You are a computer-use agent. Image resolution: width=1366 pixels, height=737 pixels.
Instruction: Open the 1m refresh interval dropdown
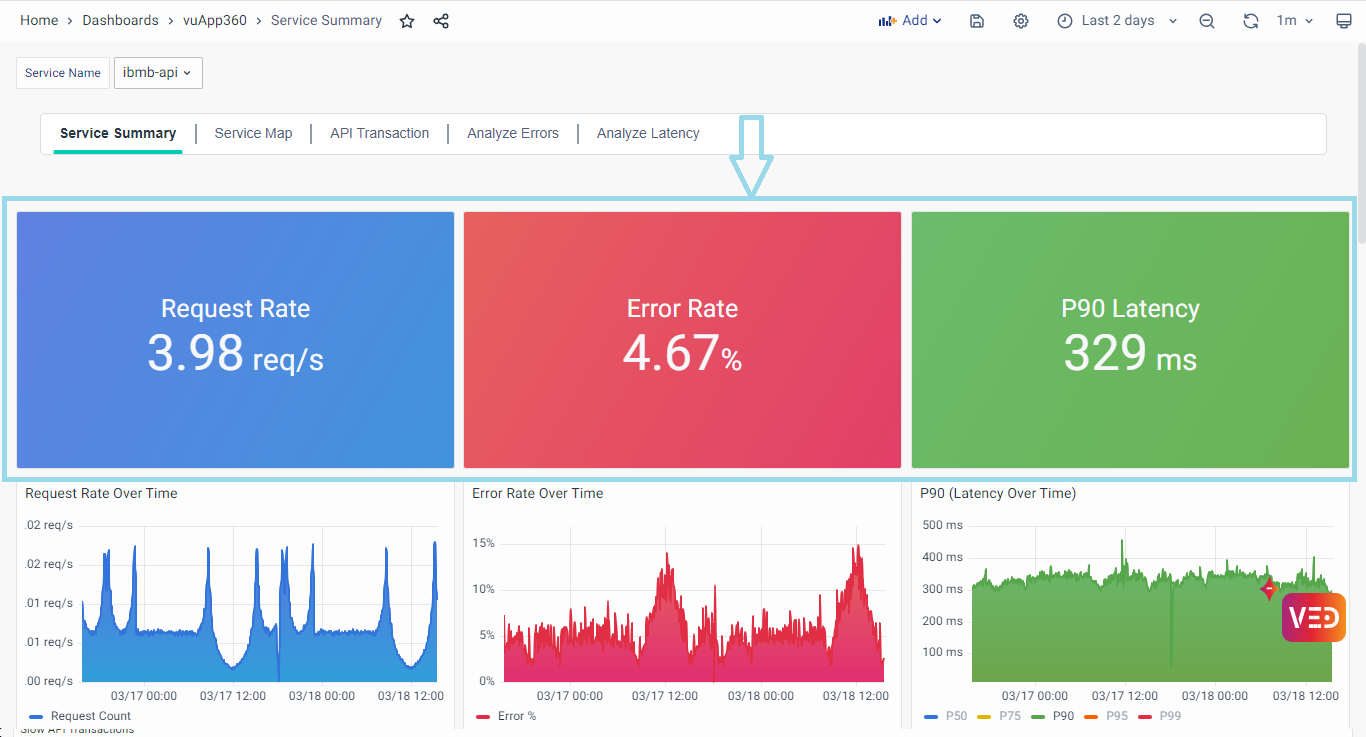point(1294,21)
